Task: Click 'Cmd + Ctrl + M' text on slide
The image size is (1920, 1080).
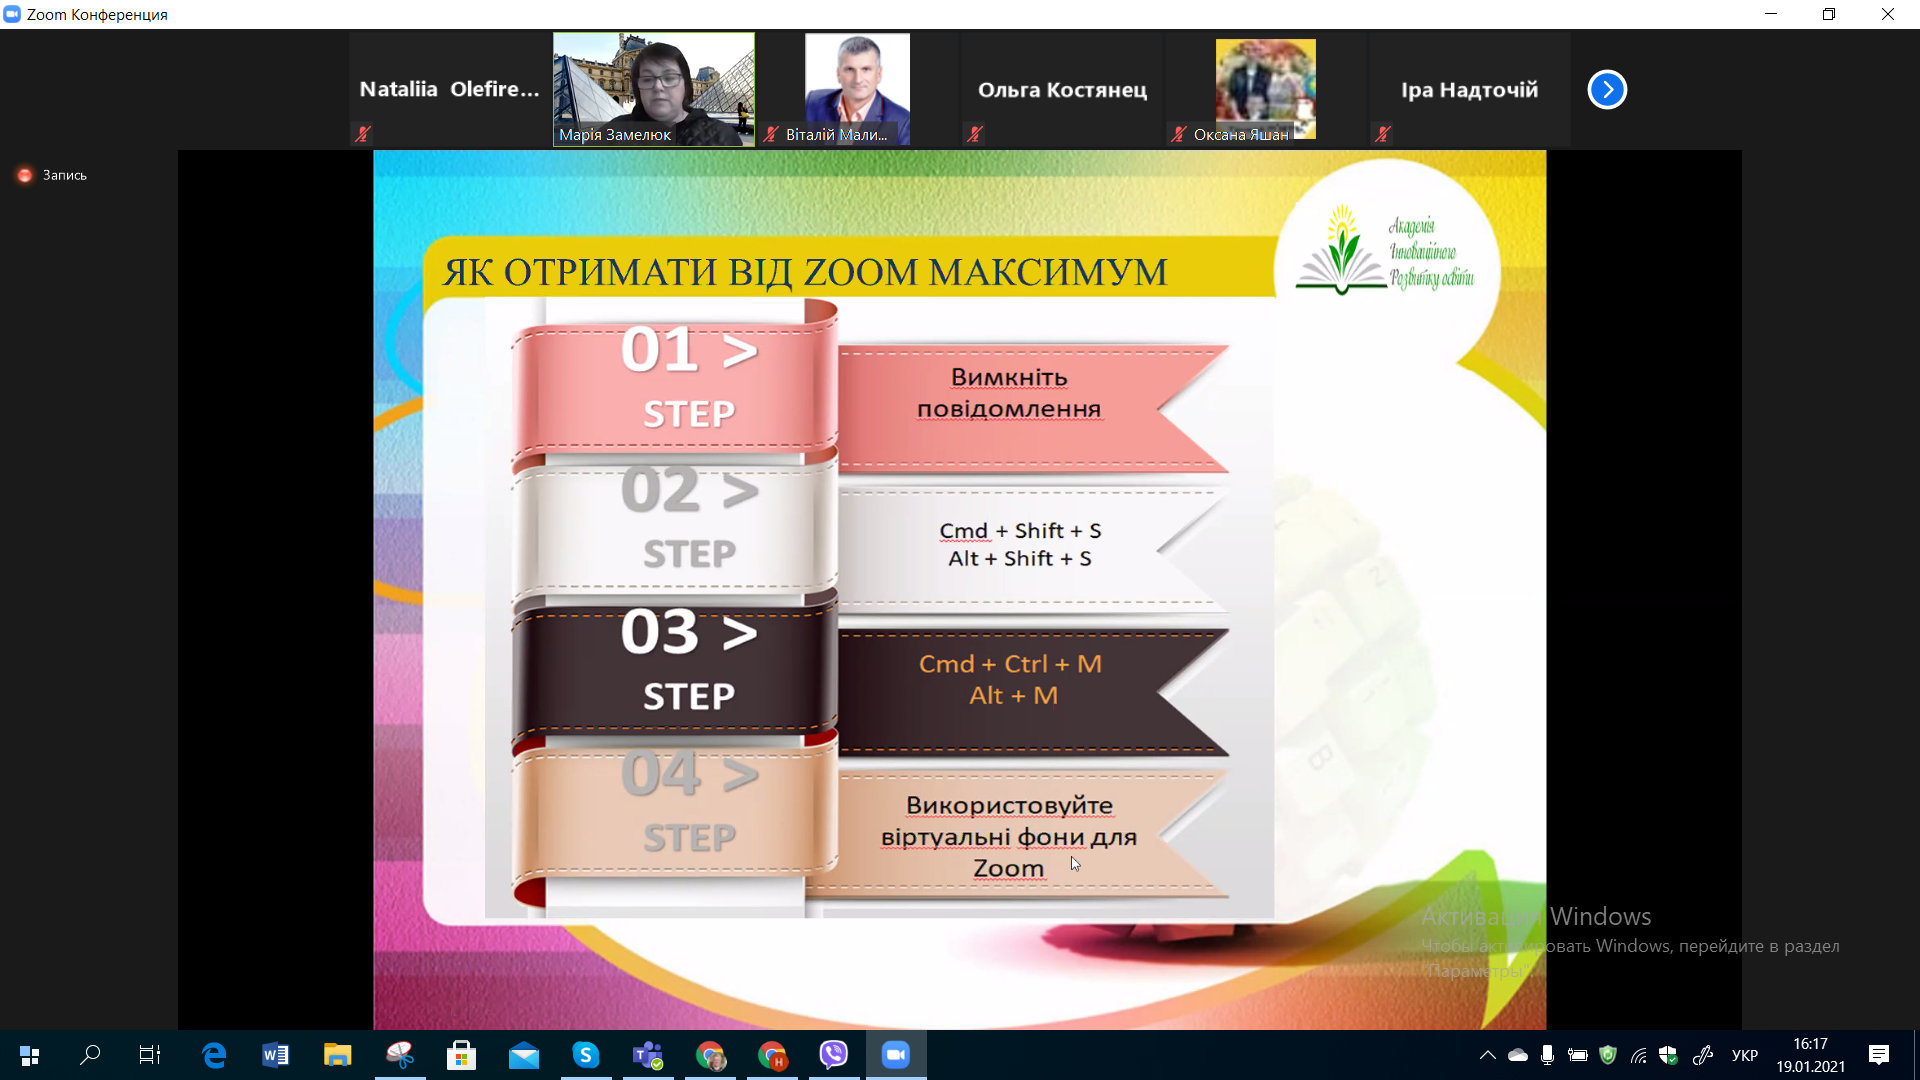Action: pos(1010,664)
